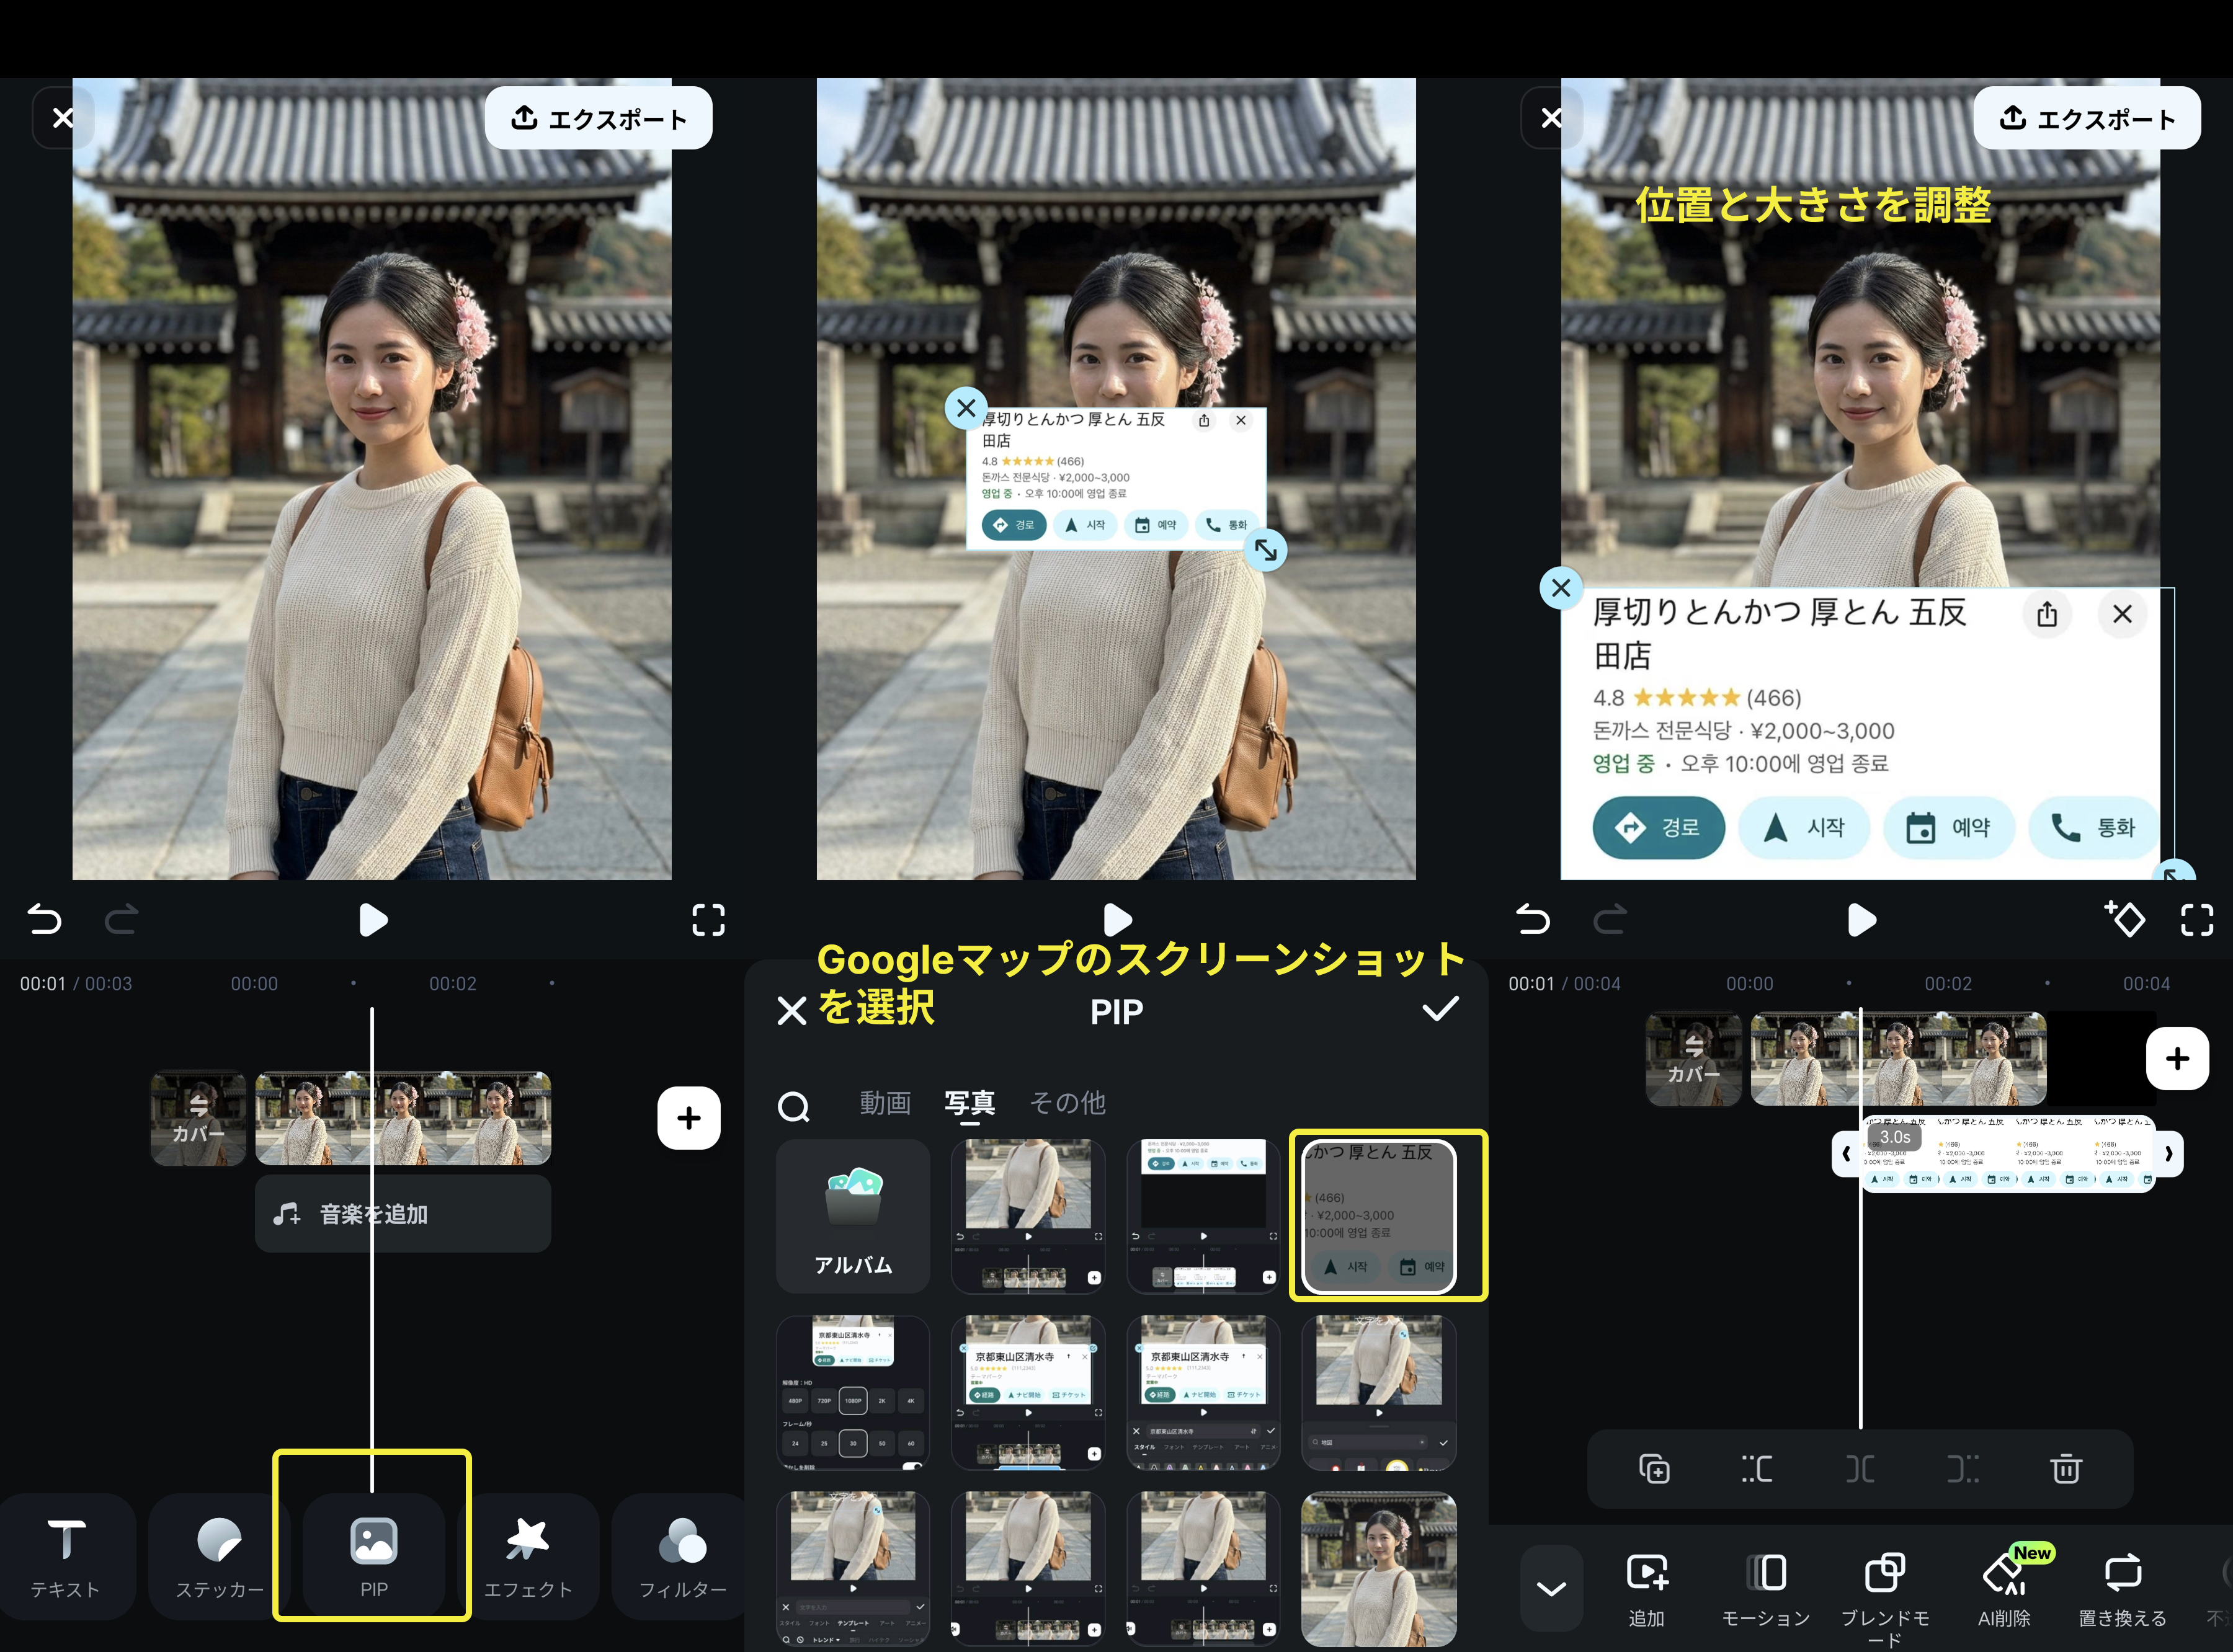Collapse the editing toolbar with the down chevron
The height and width of the screenshot is (1652, 2233).
point(1551,1588)
